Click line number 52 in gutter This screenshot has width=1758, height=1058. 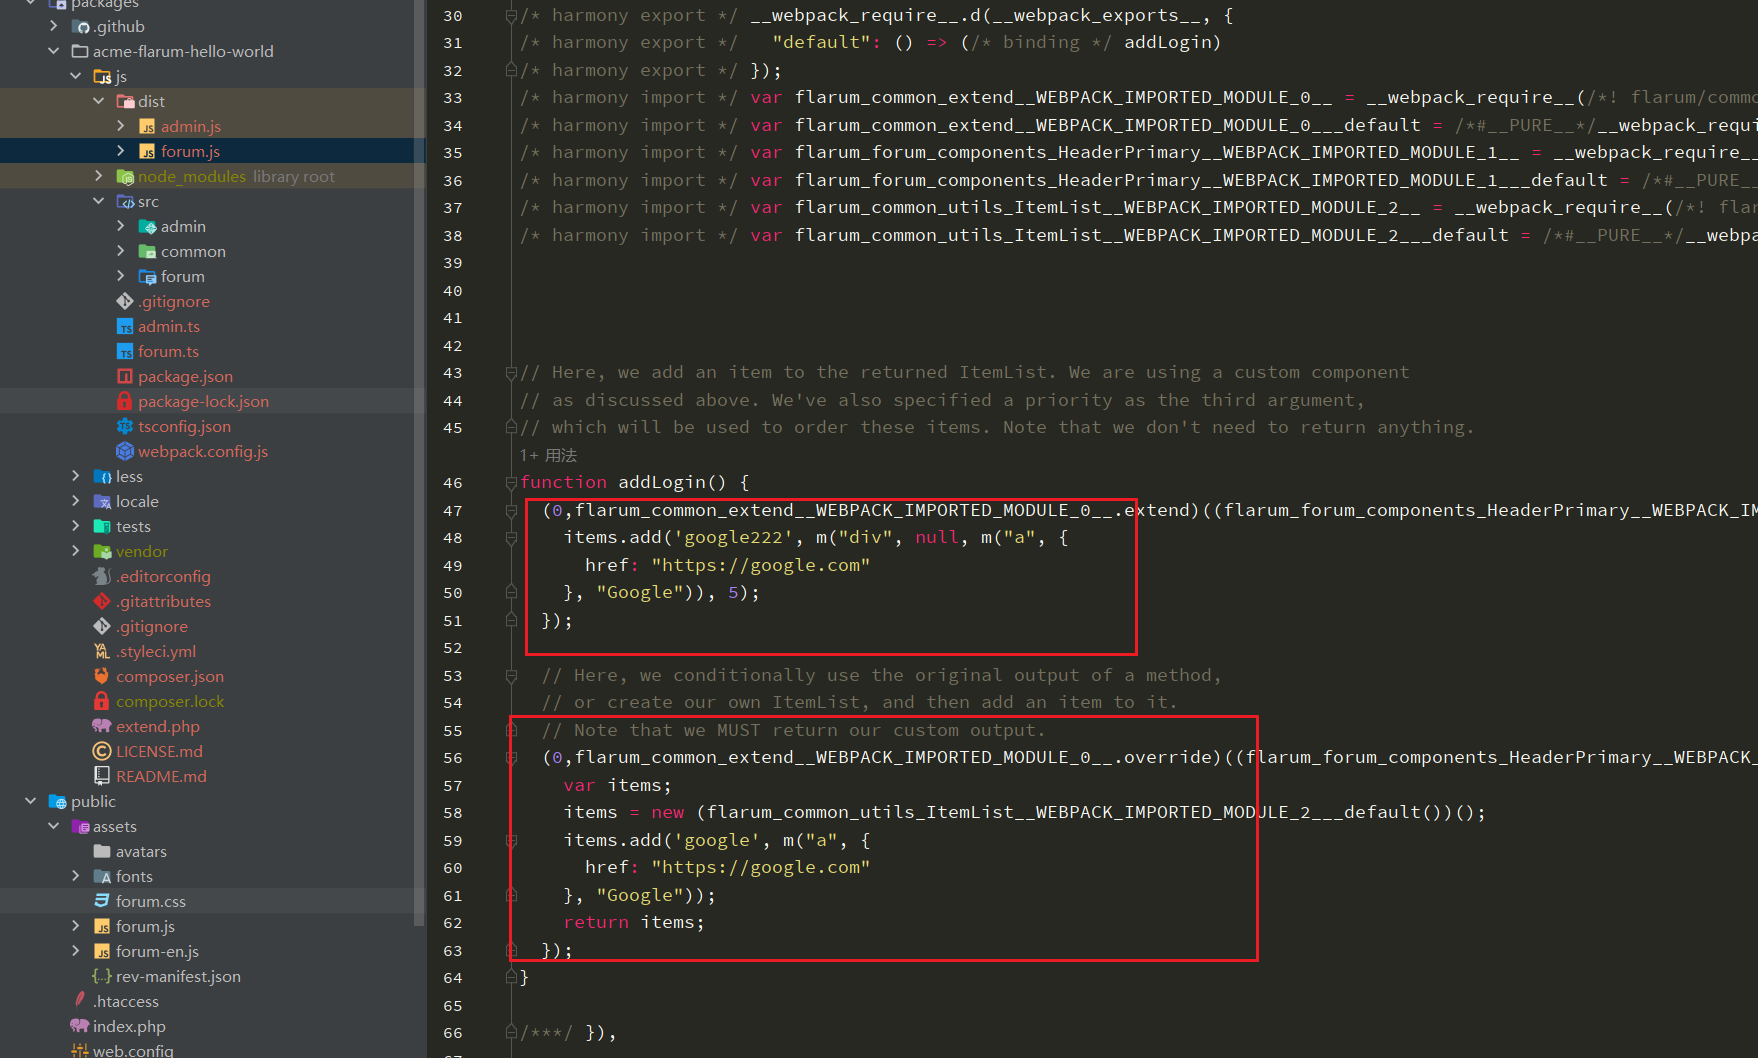[453, 648]
